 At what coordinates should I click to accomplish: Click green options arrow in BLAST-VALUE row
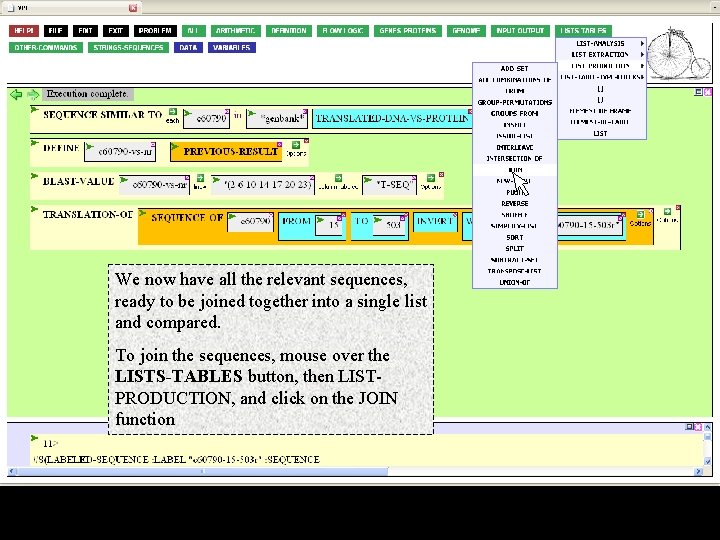[431, 178]
